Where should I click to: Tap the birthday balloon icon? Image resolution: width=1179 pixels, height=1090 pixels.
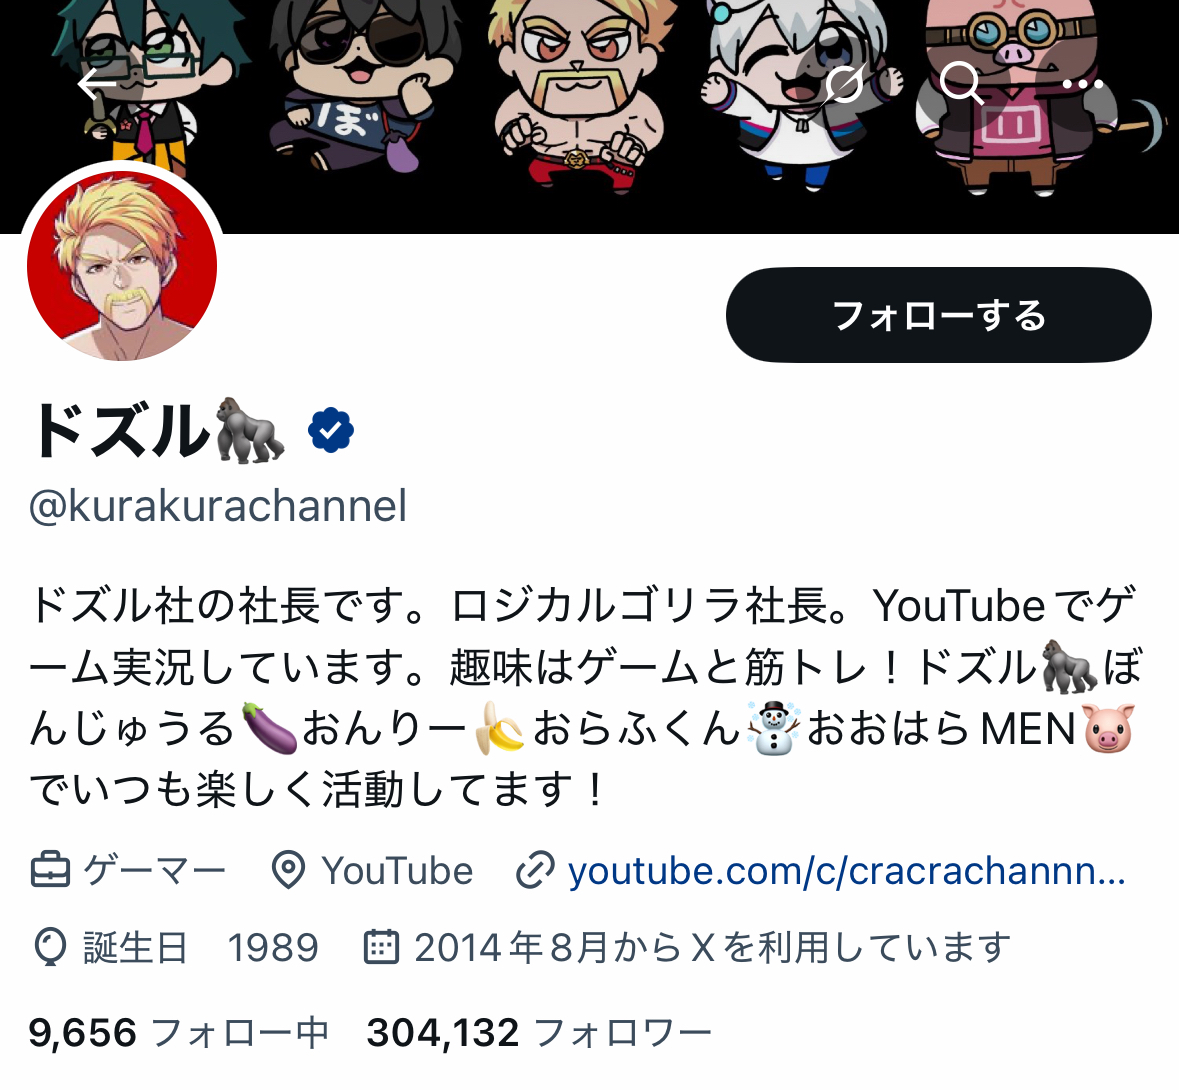tap(50, 947)
